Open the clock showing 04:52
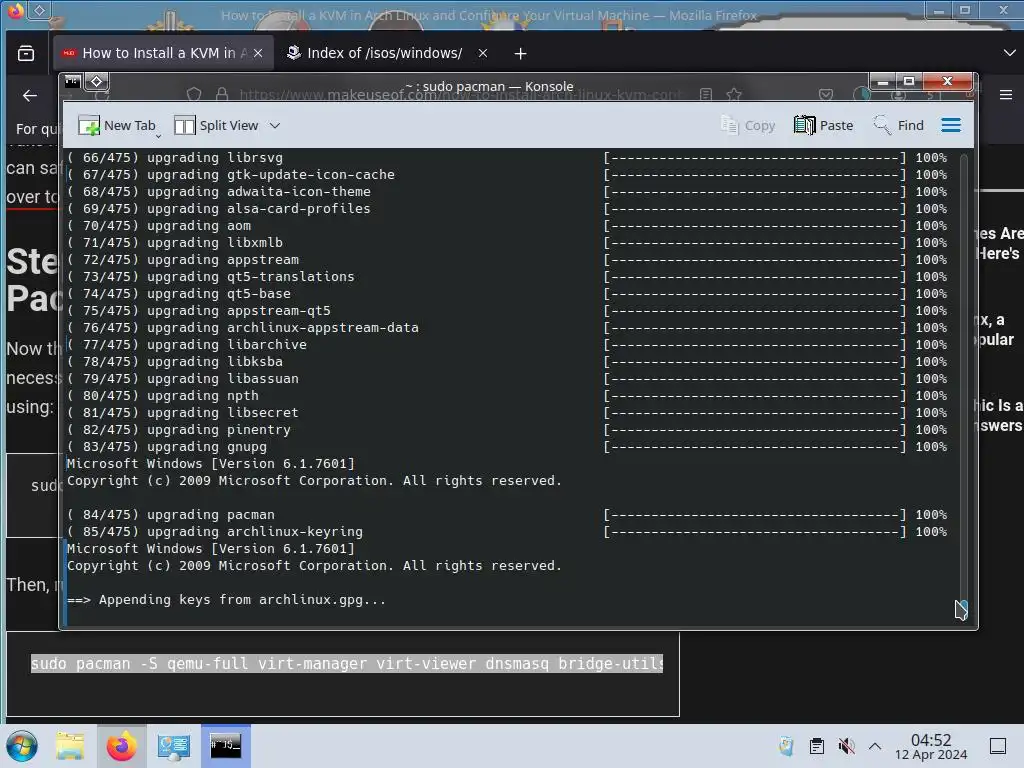1024x768 pixels. point(931,746)
